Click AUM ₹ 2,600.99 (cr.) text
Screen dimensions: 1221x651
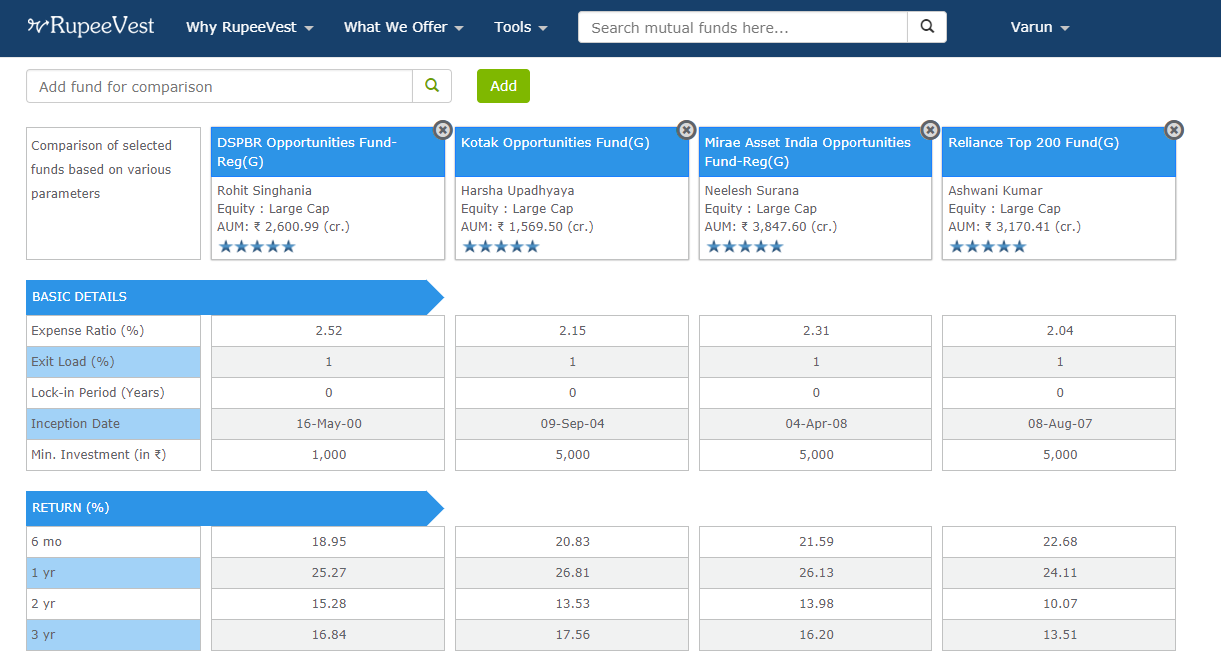[x=283, y=226]
